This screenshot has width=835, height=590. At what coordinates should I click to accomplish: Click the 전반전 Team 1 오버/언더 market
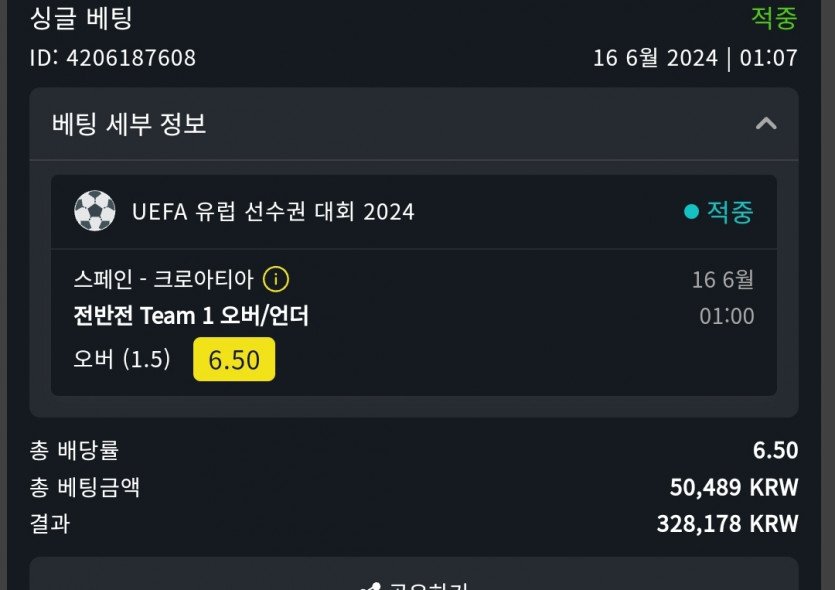tap(191, 316)
